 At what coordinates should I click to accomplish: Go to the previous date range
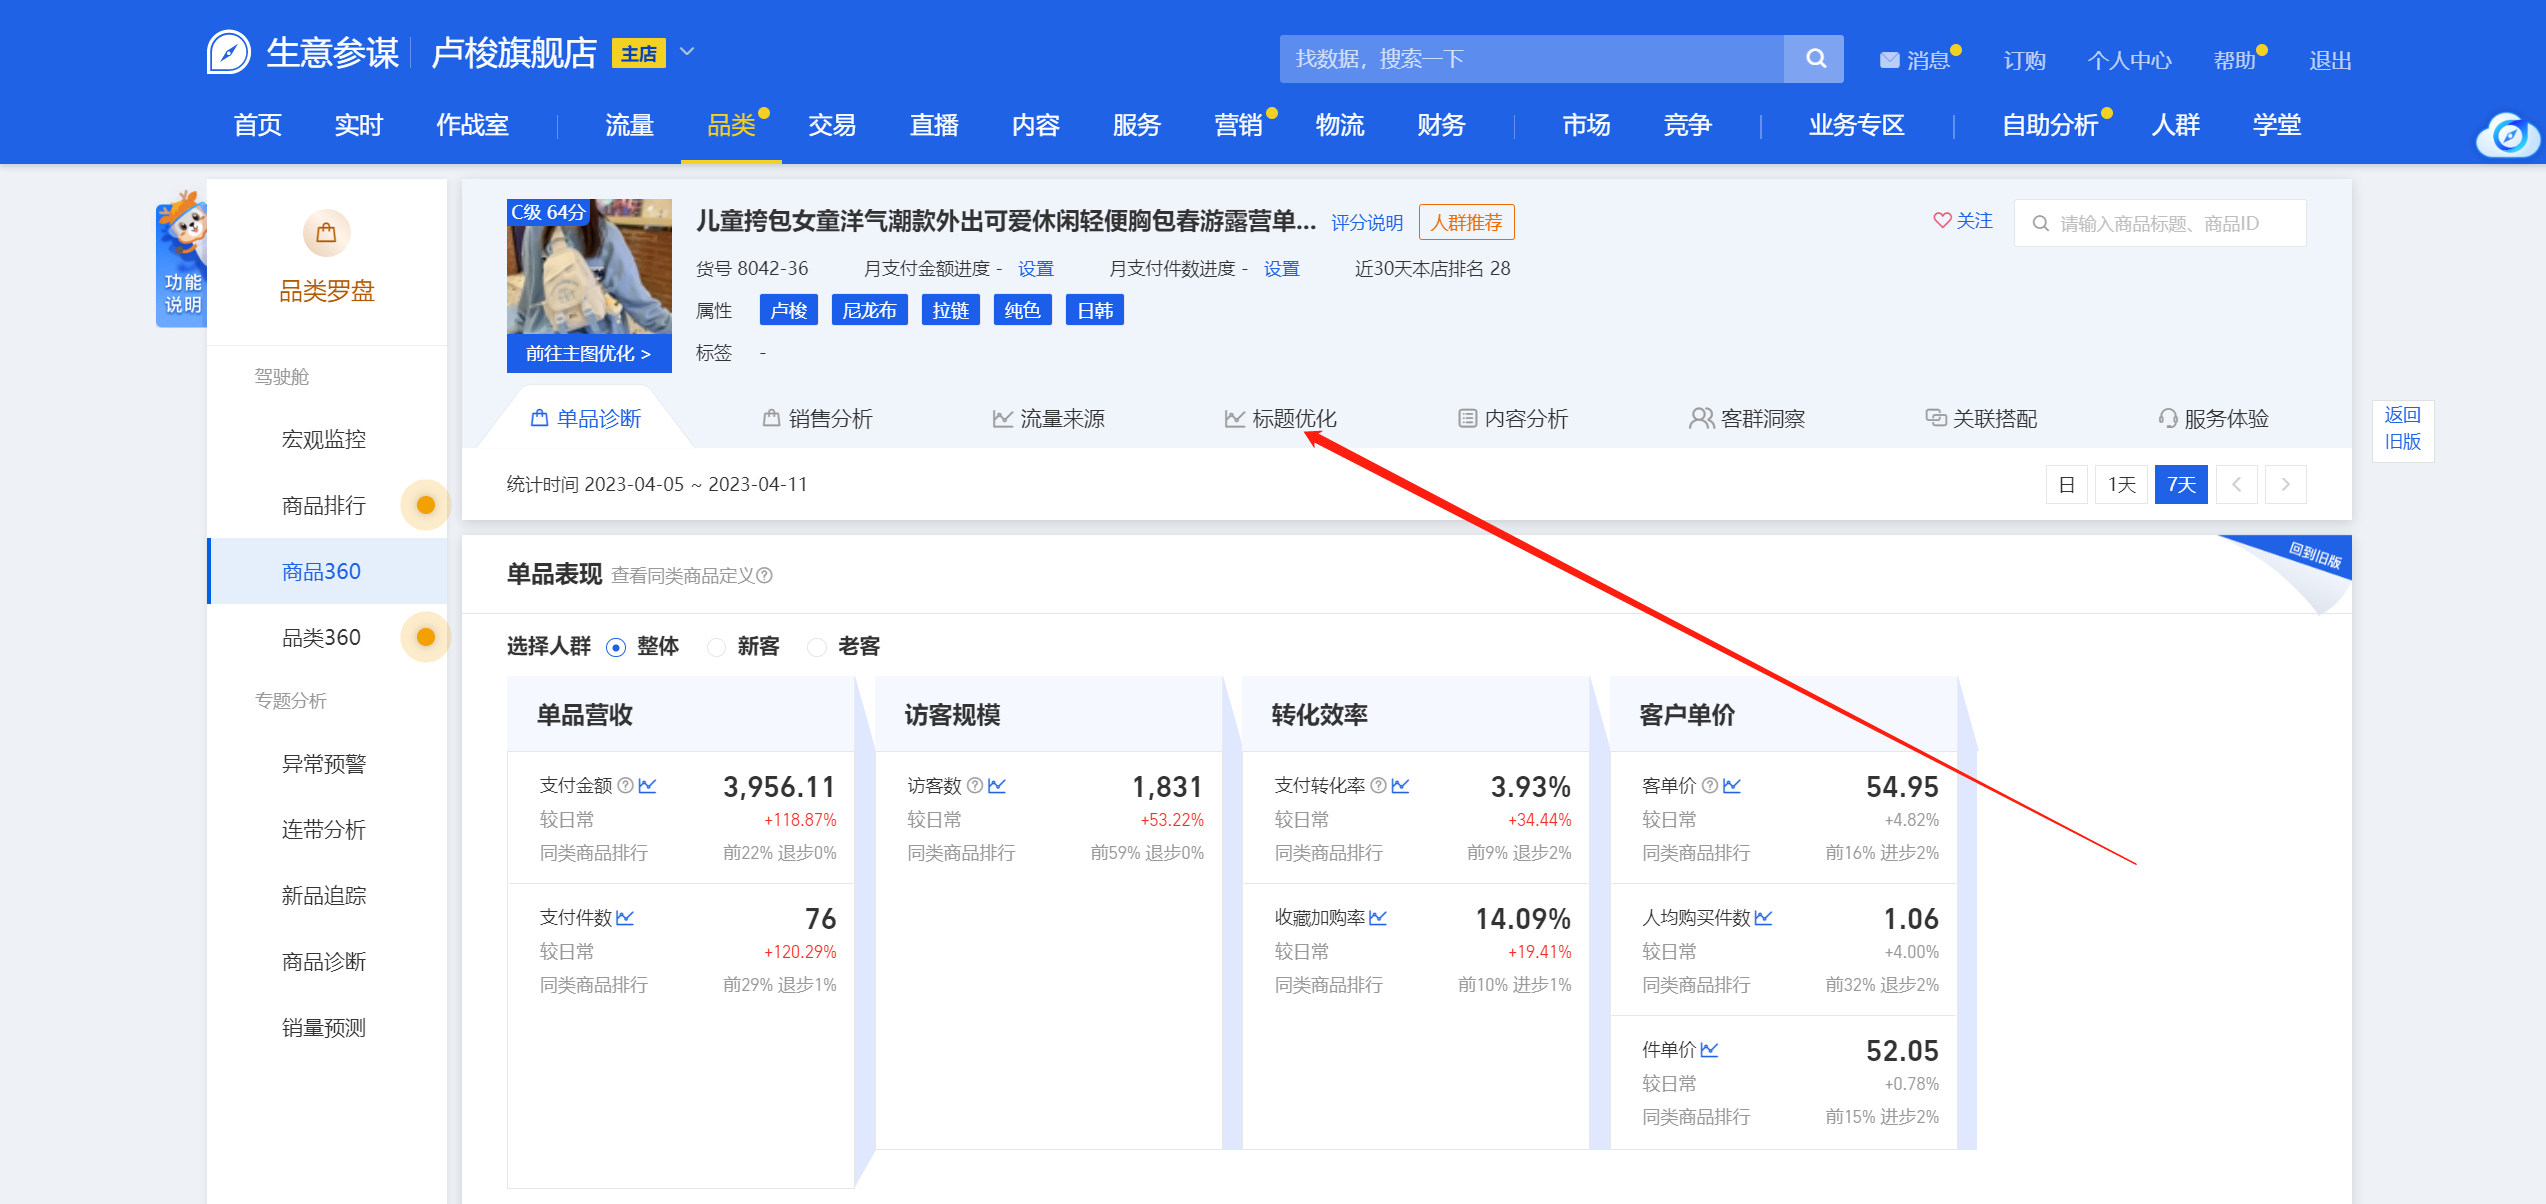click(2236, 485)
